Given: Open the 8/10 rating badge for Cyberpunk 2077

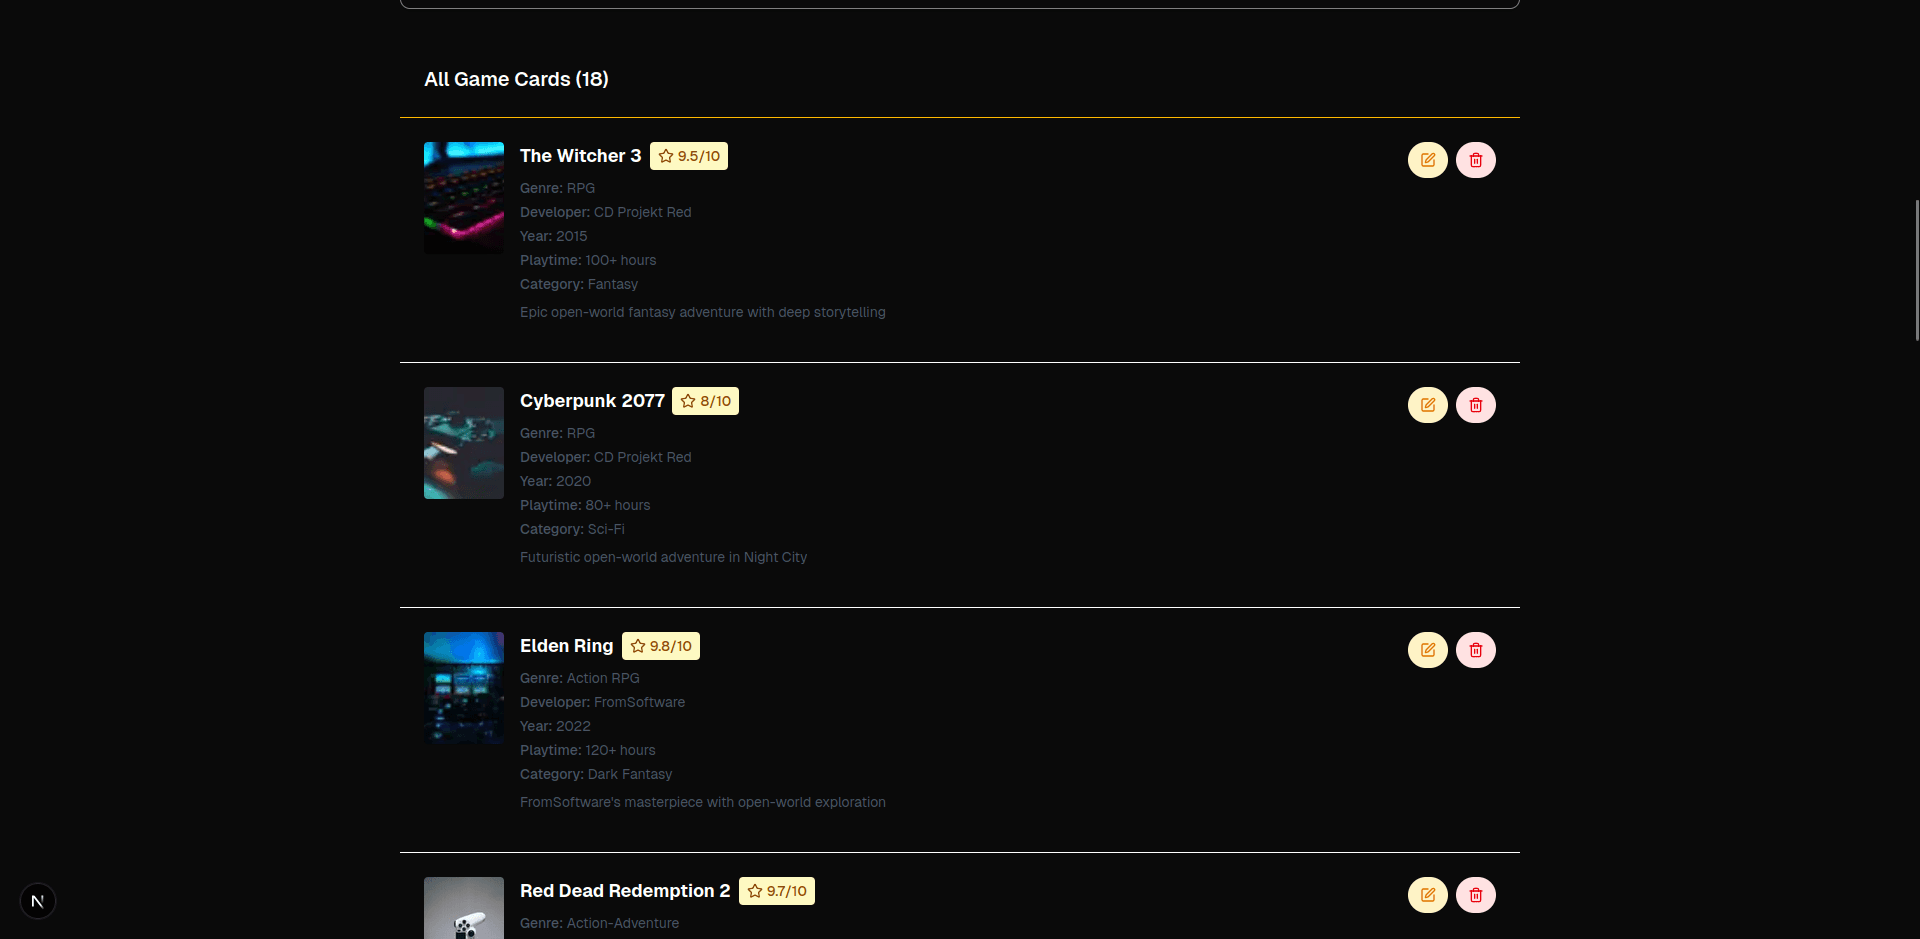Looking at the screenshot, I should (705, 400).
